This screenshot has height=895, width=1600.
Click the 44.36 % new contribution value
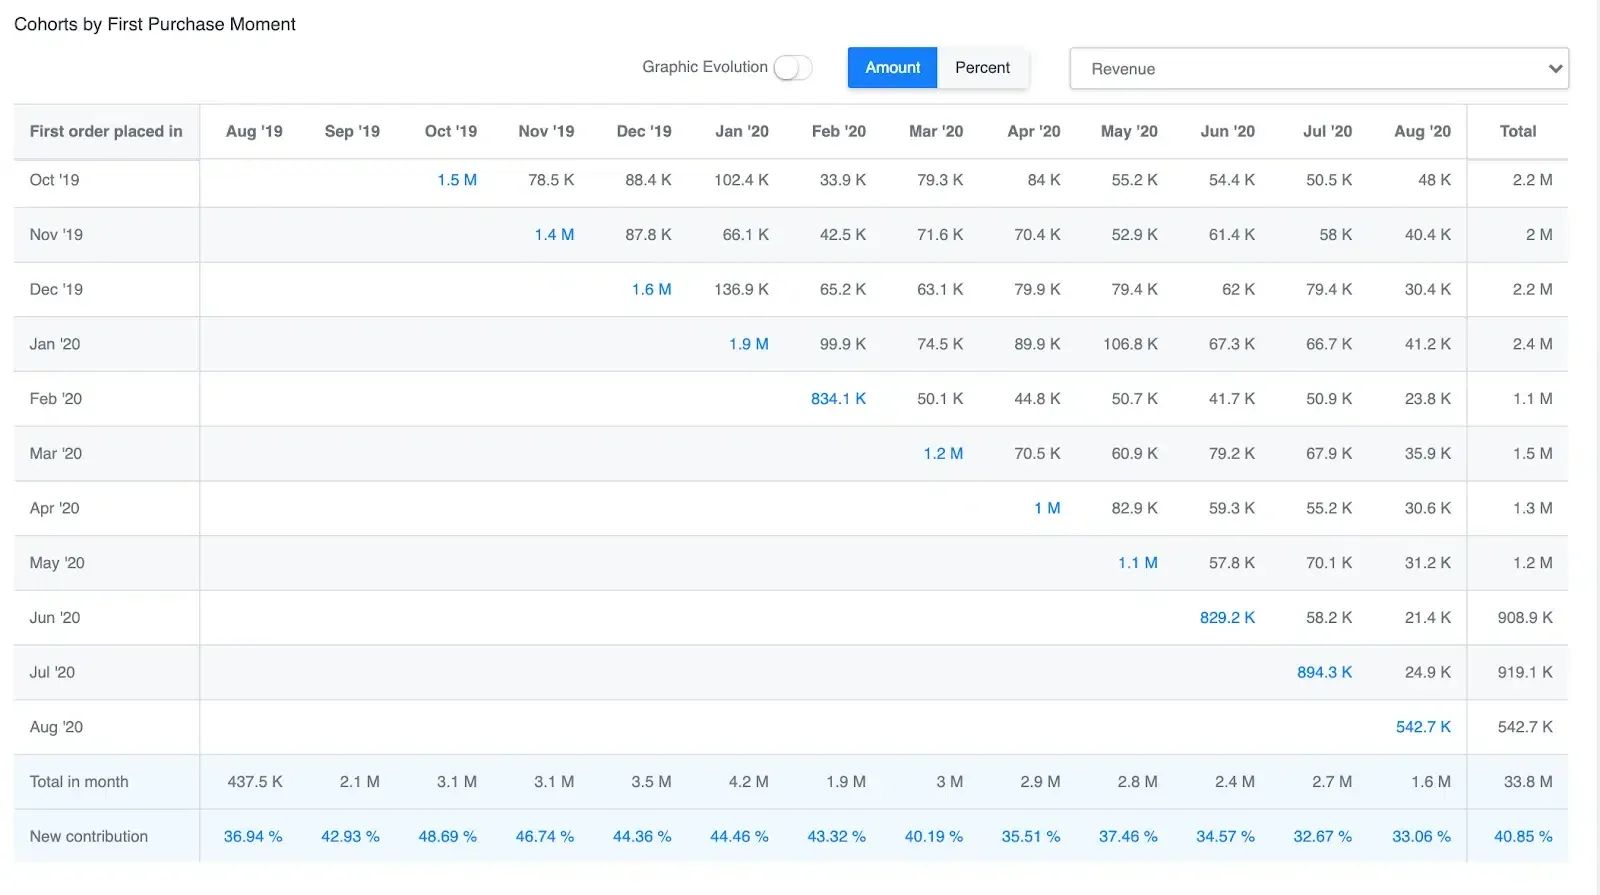642,837
